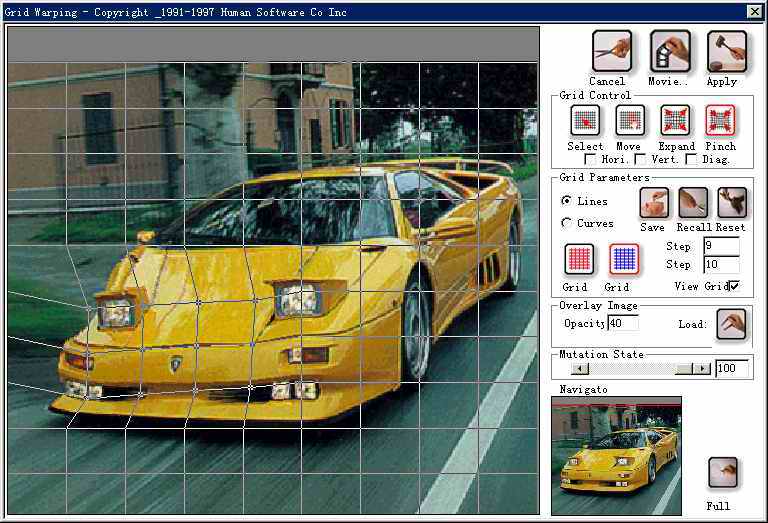
Task: Recall the saved grid settings
Action: pos(693,203)
